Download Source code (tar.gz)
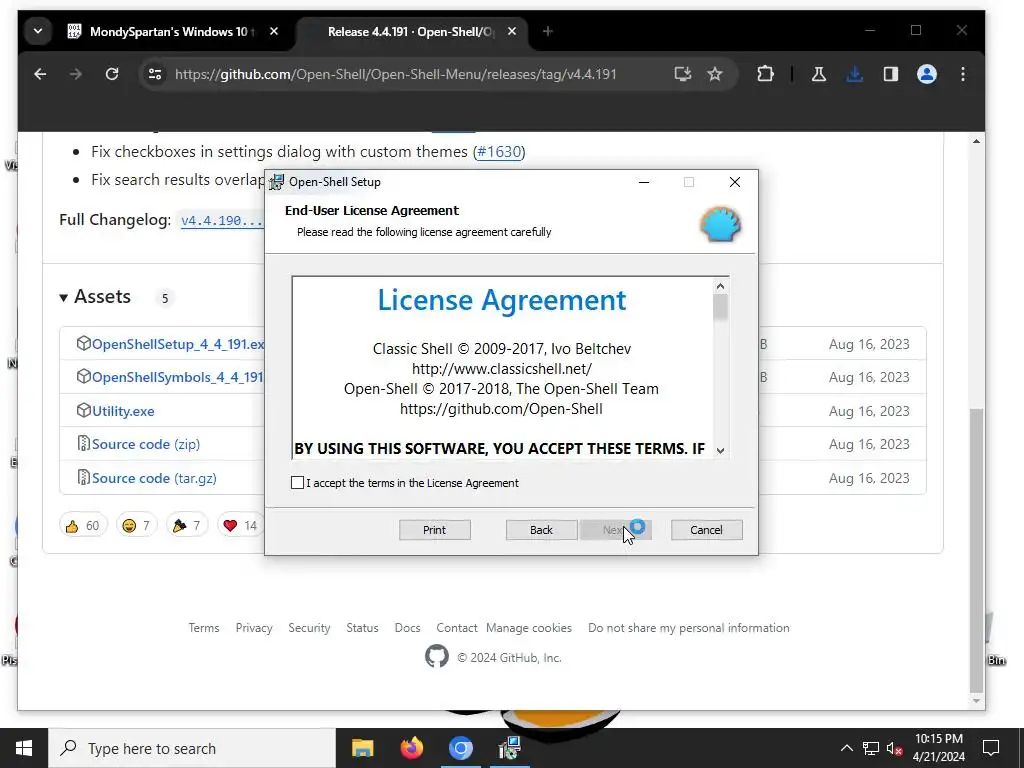The image size is (1024, 768). click(154, 478)
